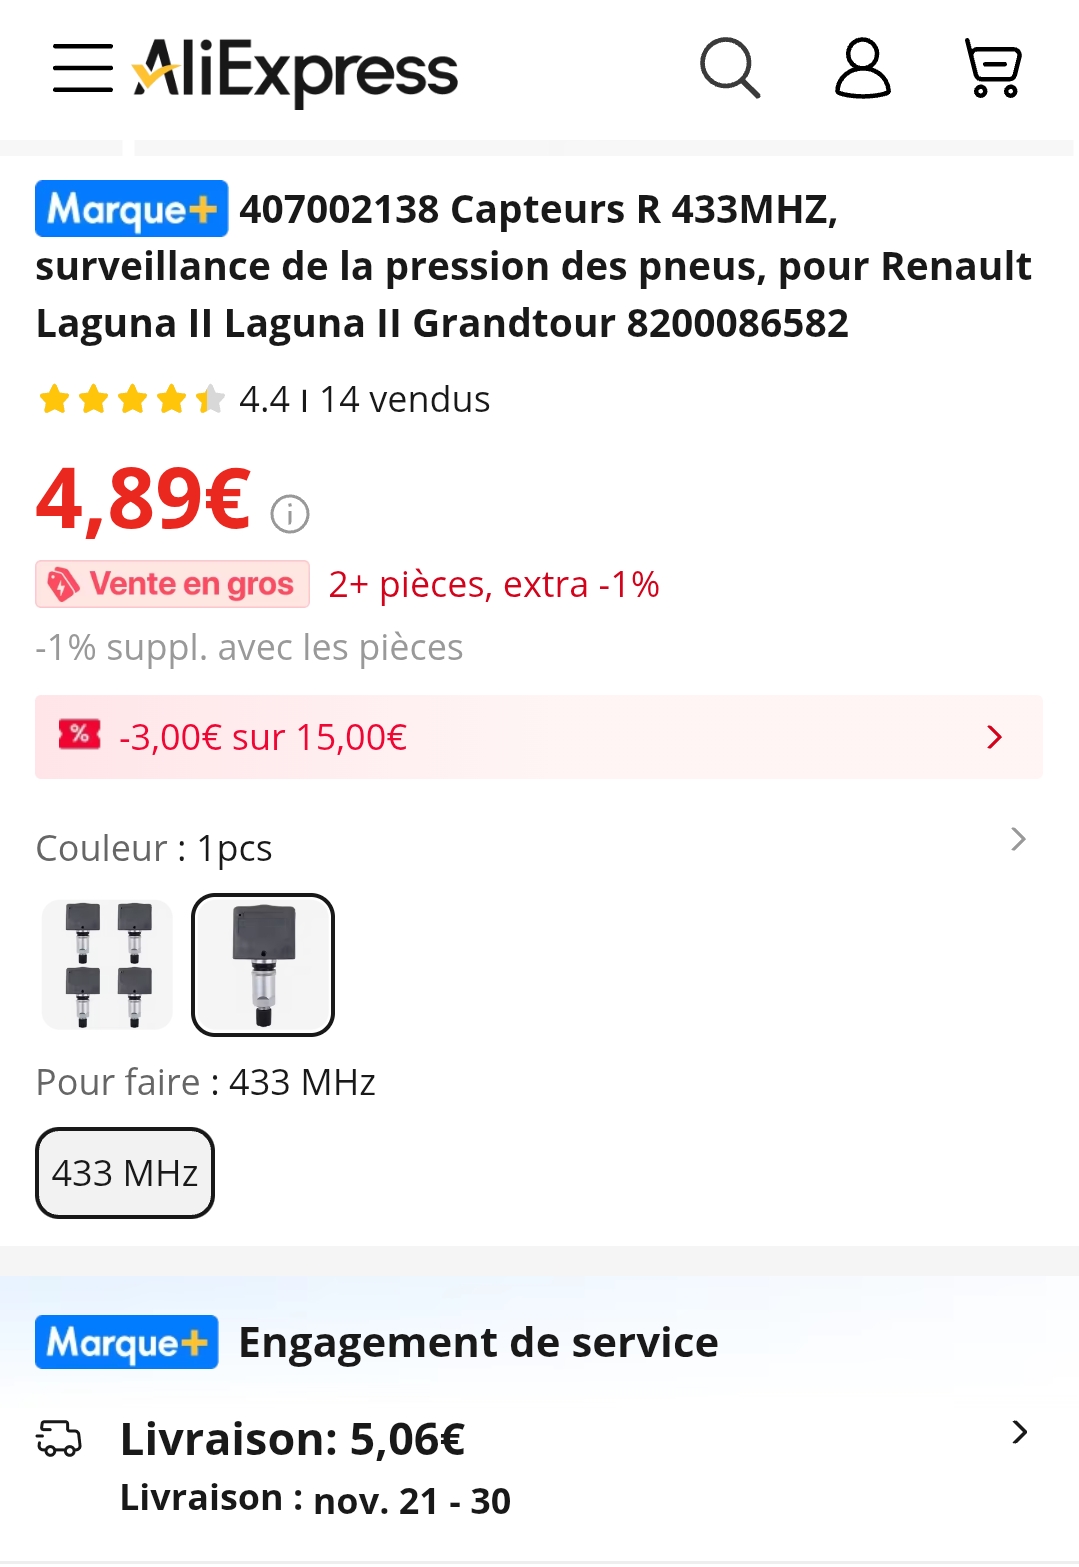Select the single sensor variant thumbnail
Image resolution: width=1079 pixels, height=1567 pixels.
263,965
